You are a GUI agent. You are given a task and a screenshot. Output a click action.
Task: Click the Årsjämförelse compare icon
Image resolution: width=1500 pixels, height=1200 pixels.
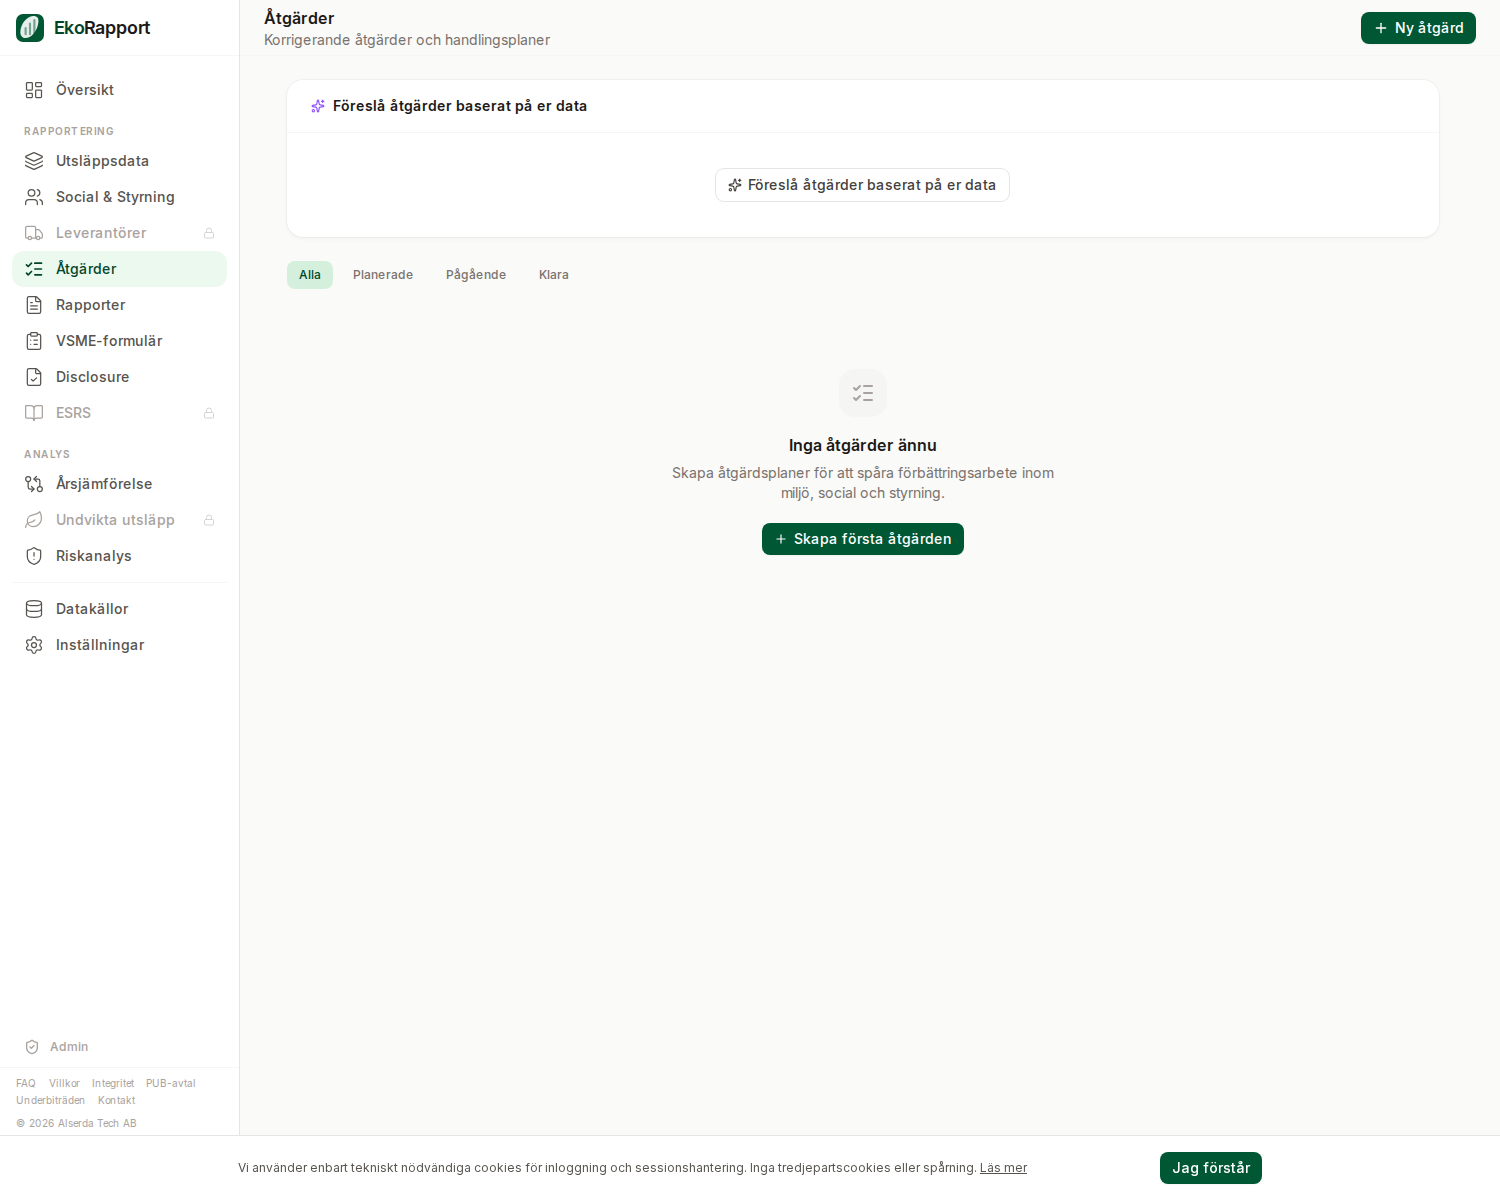pyautogui.click(x=34, y=484)
